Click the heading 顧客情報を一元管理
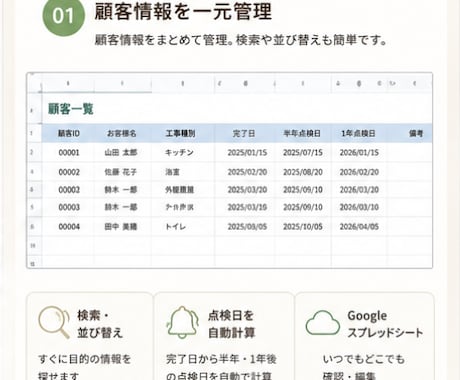The width and height of the screenshot is (460, 380). [183, 11]
